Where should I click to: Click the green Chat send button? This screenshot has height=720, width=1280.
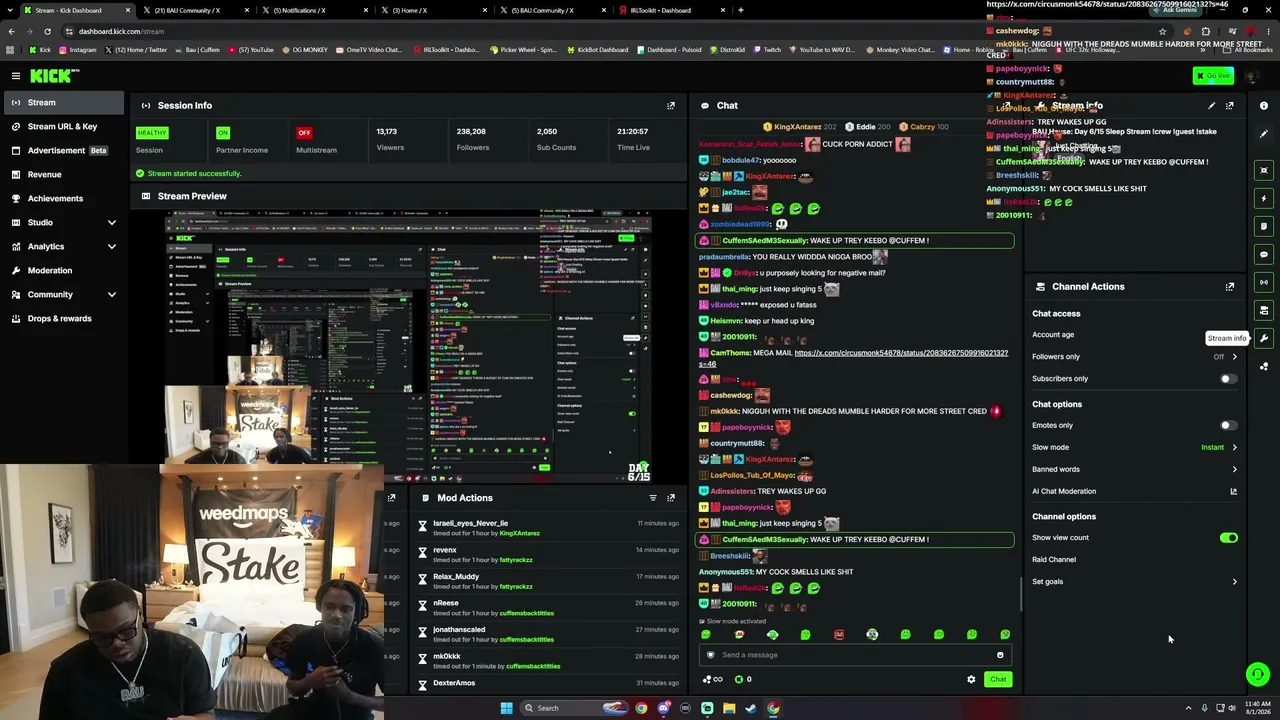(998, 680)
